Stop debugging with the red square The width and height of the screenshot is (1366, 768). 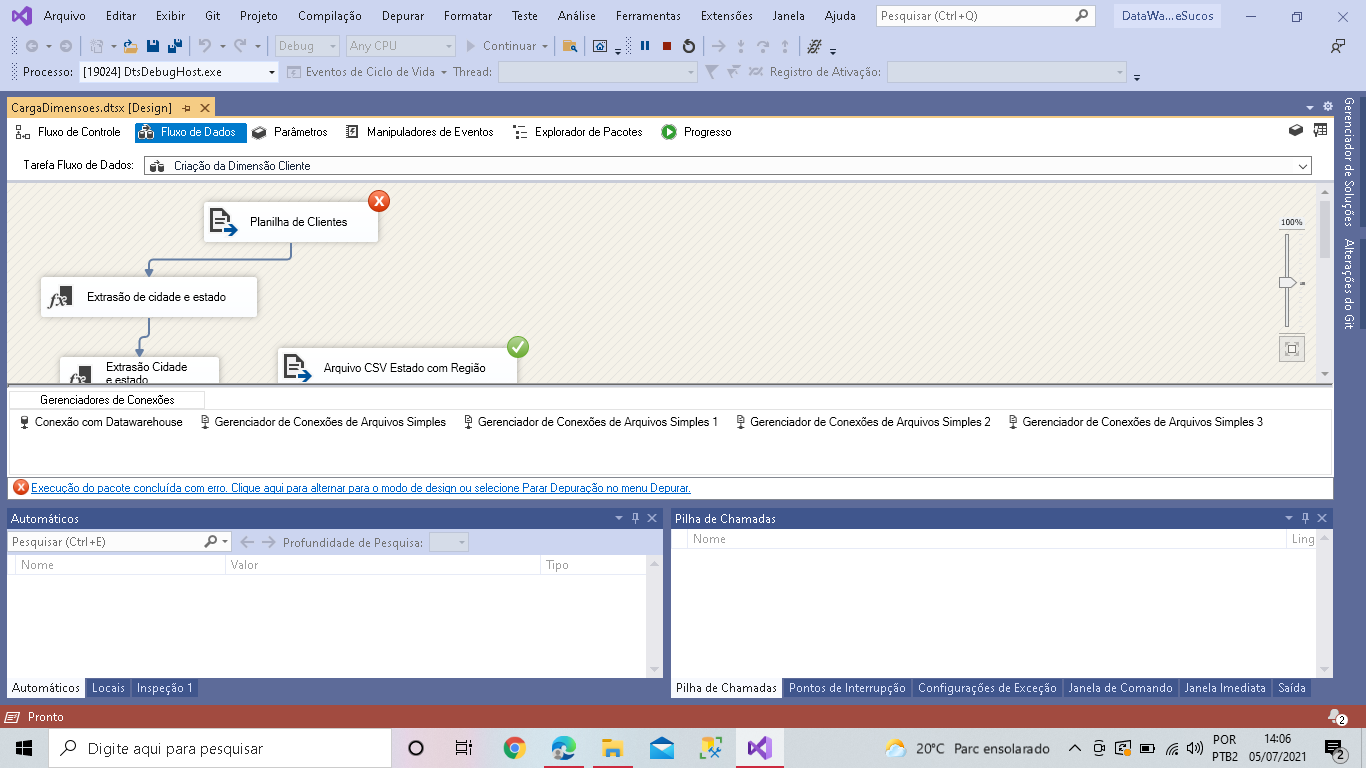pos(667,46)
